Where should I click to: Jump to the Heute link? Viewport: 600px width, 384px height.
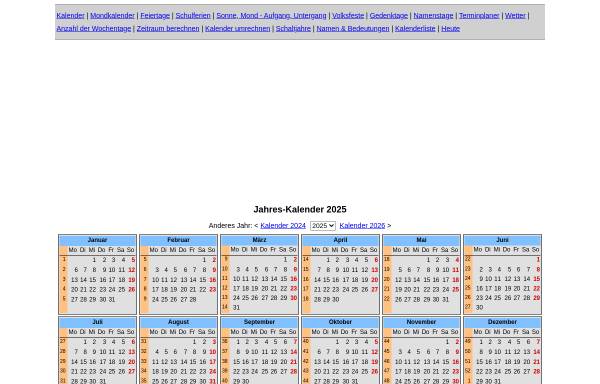click(x=450, y=29)
